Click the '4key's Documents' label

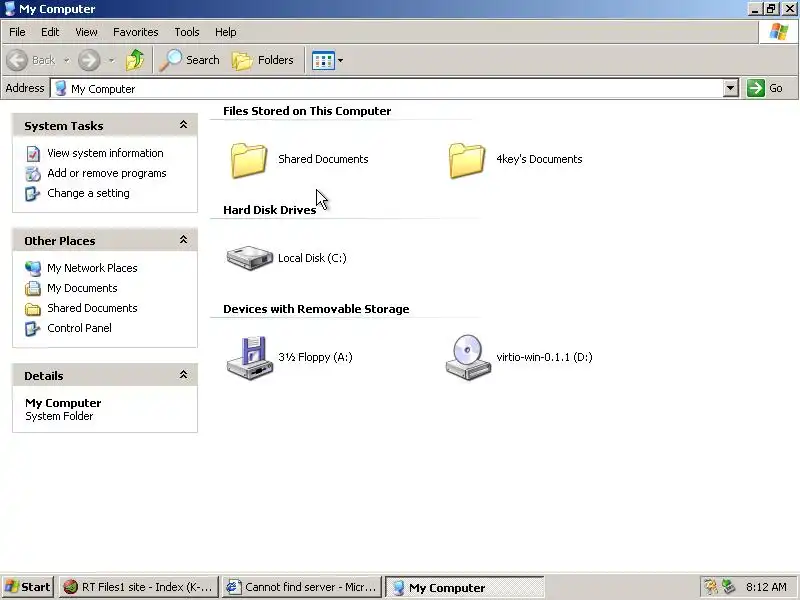pos(539,159)
